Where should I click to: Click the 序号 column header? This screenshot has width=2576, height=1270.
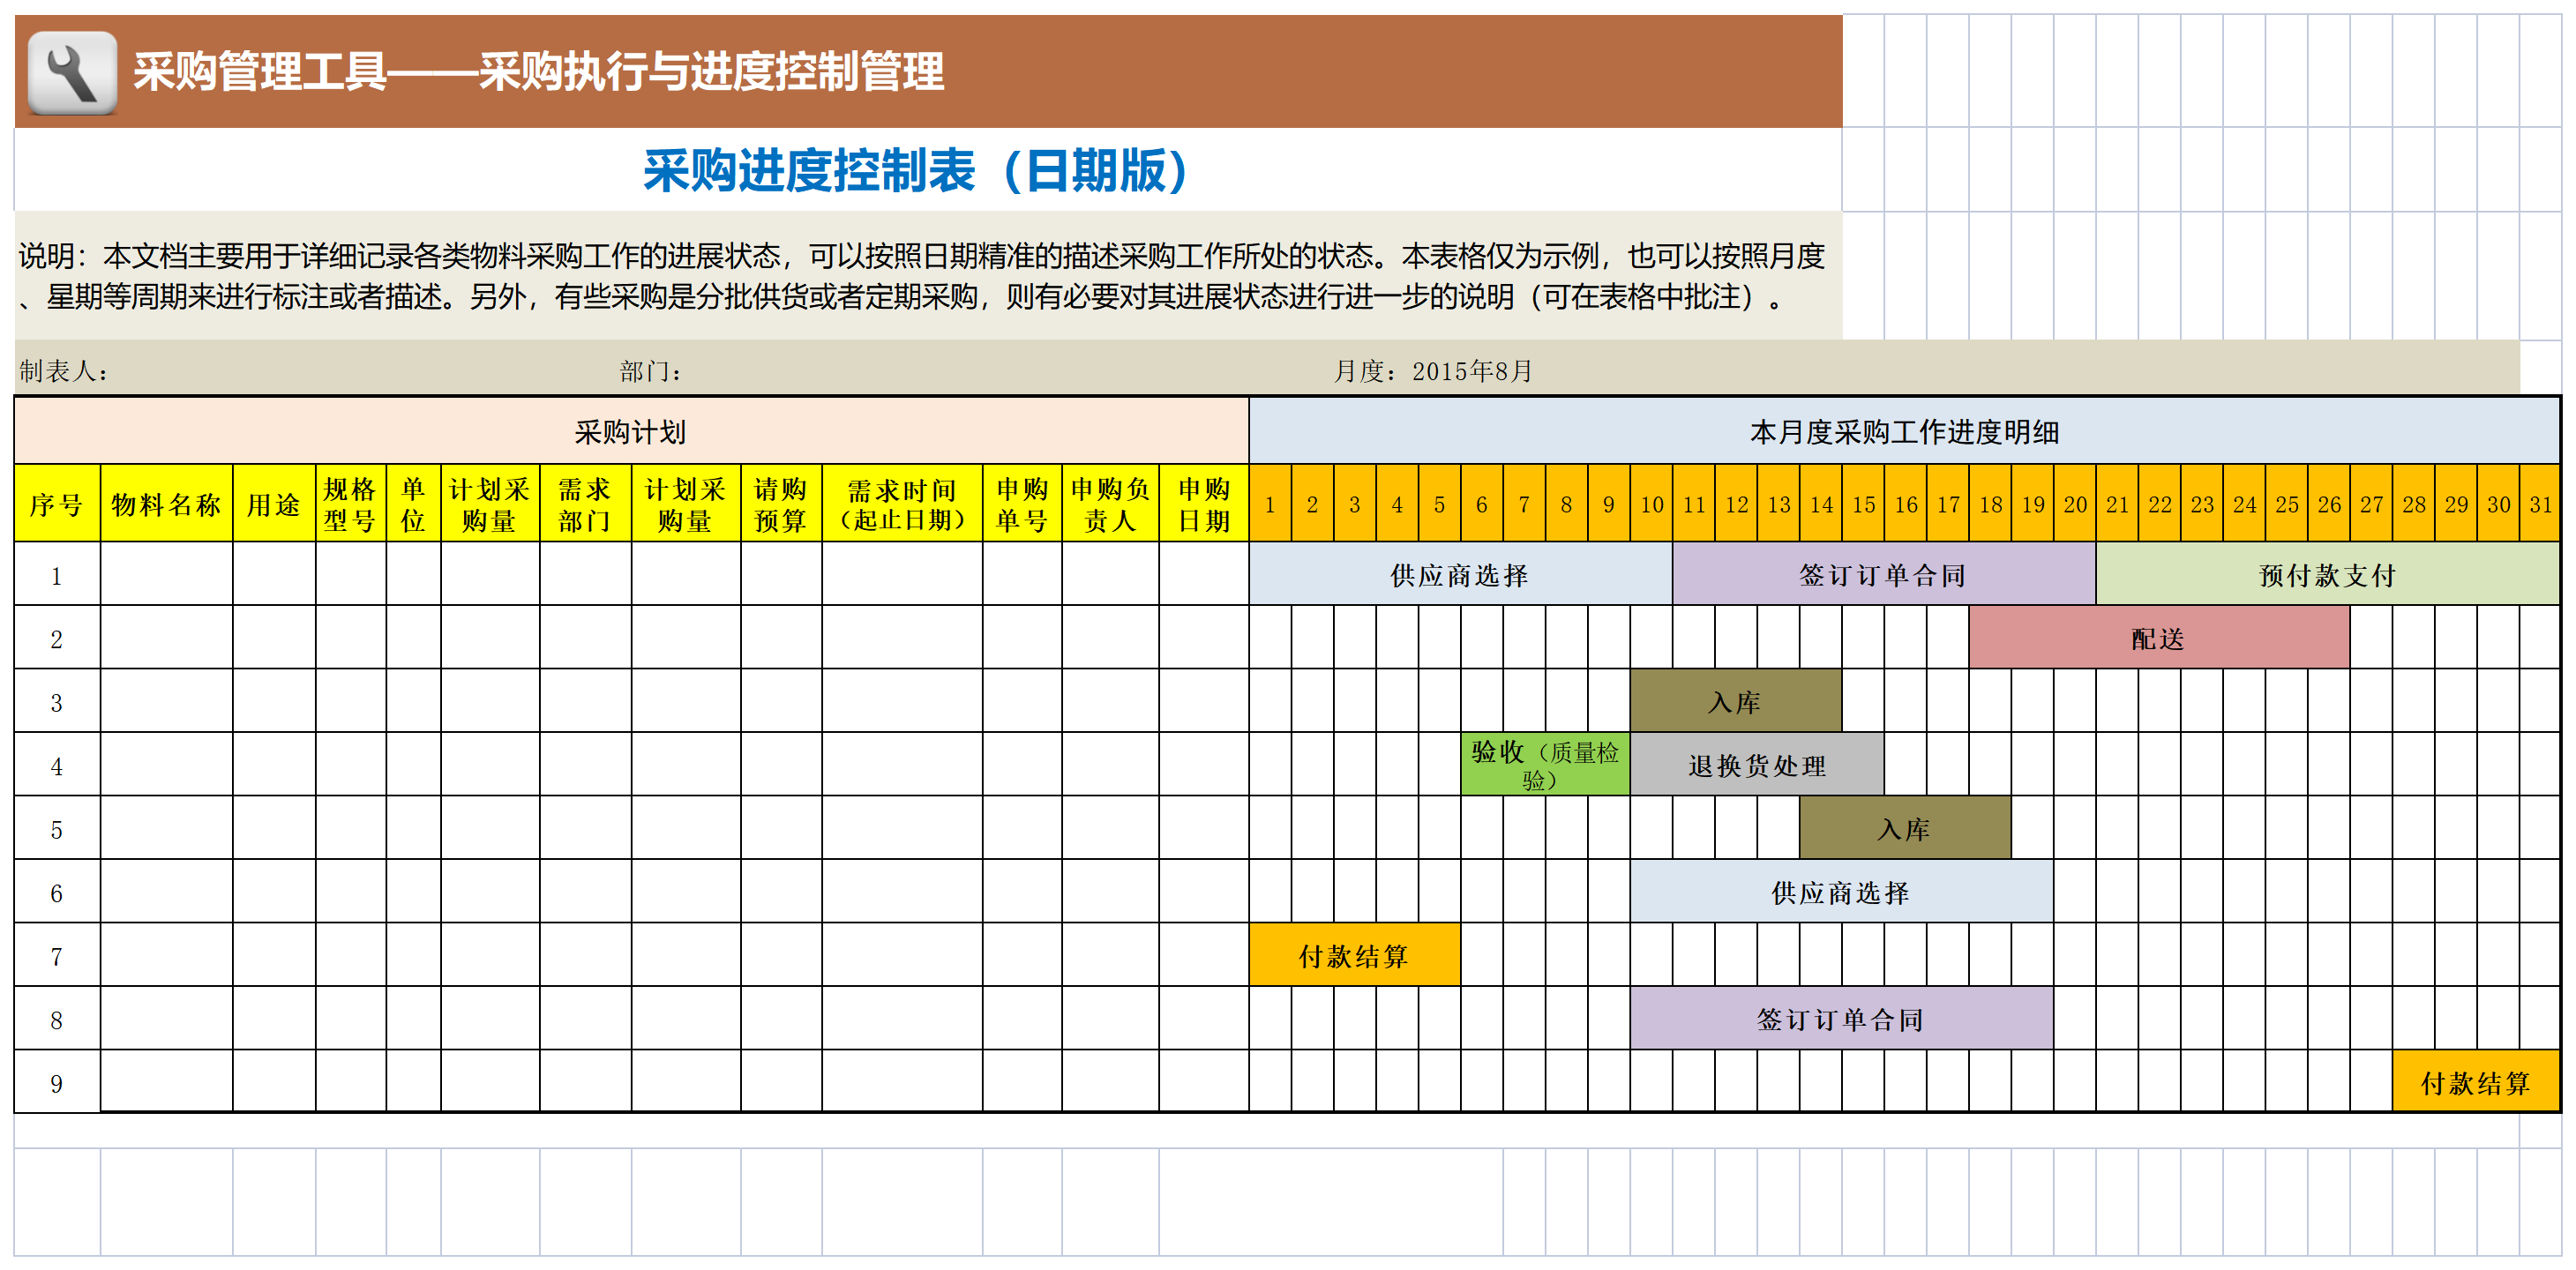coord(57,504)
